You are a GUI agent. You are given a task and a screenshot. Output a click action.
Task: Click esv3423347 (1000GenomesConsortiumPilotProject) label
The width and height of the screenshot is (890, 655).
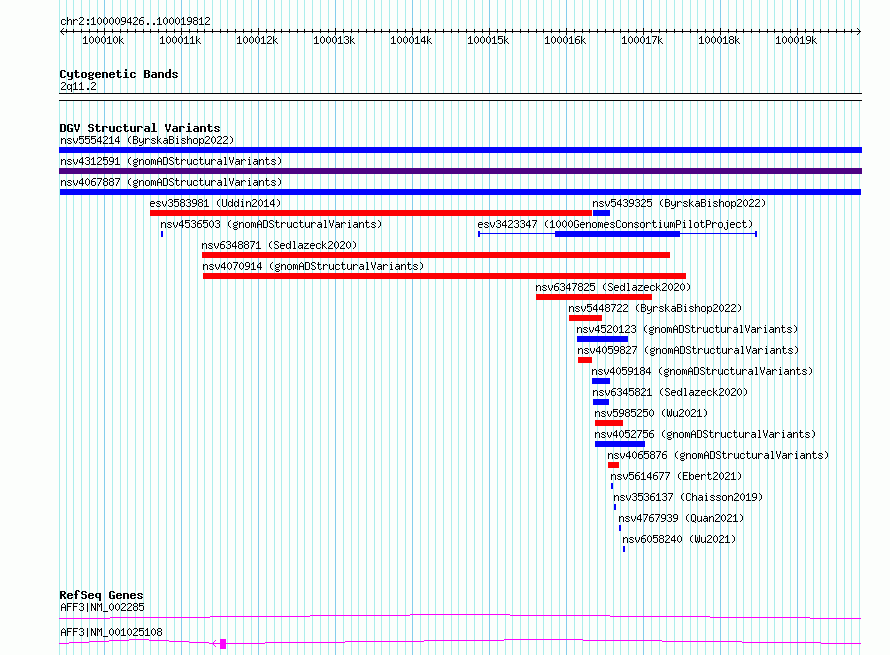tap(615, 224)
